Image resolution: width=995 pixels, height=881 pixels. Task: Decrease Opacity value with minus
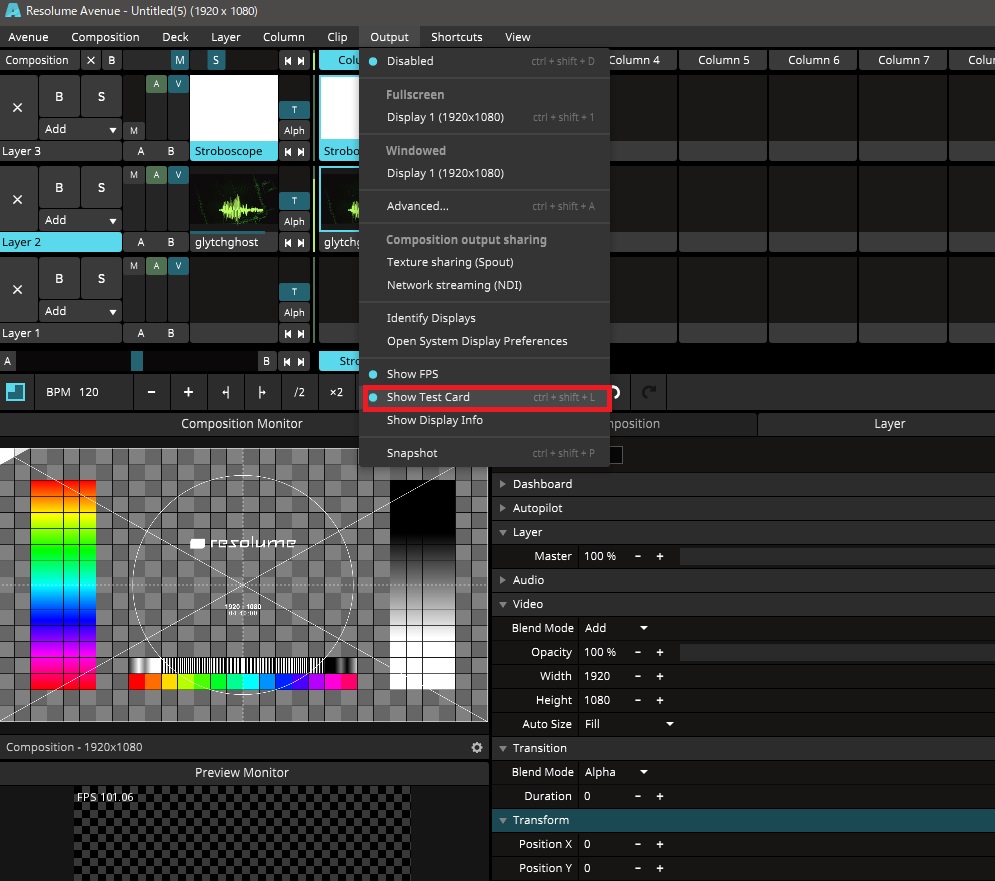(x=638, y=652)
